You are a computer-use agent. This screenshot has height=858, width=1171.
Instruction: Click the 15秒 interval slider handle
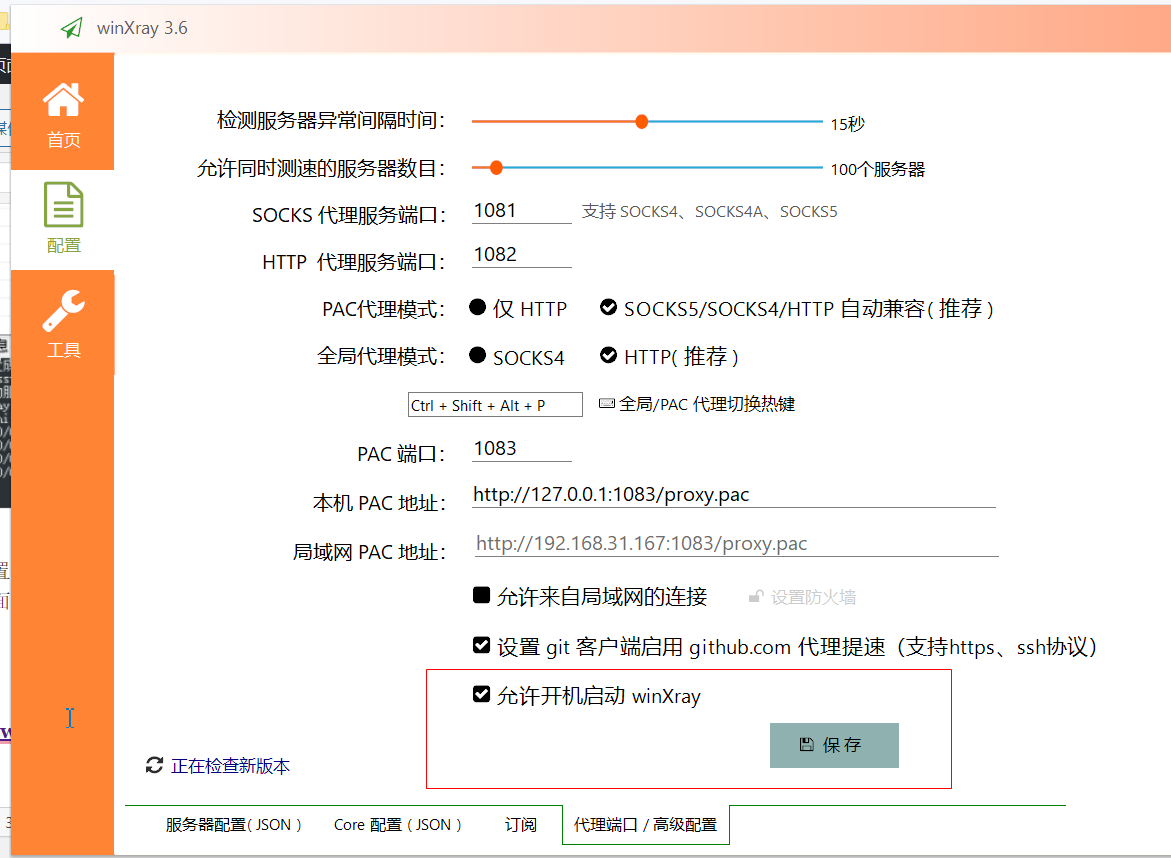click(641, 121)
